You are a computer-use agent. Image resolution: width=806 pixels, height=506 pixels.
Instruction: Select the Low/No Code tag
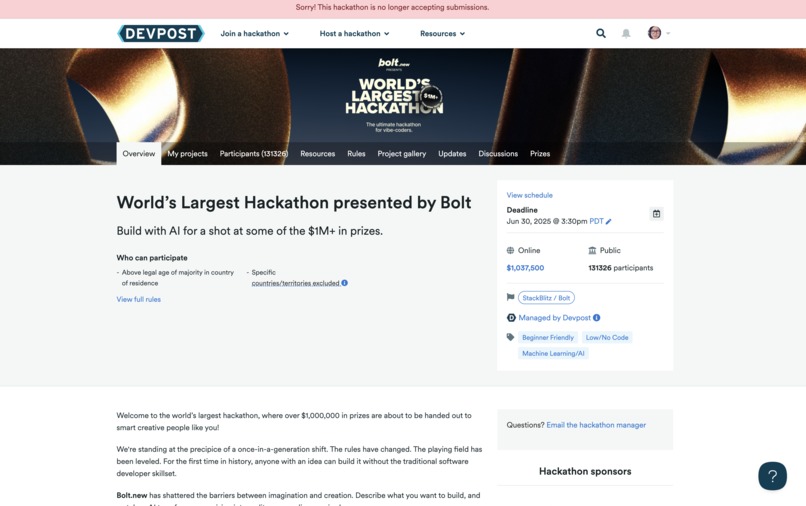click(x=607, y=337)
